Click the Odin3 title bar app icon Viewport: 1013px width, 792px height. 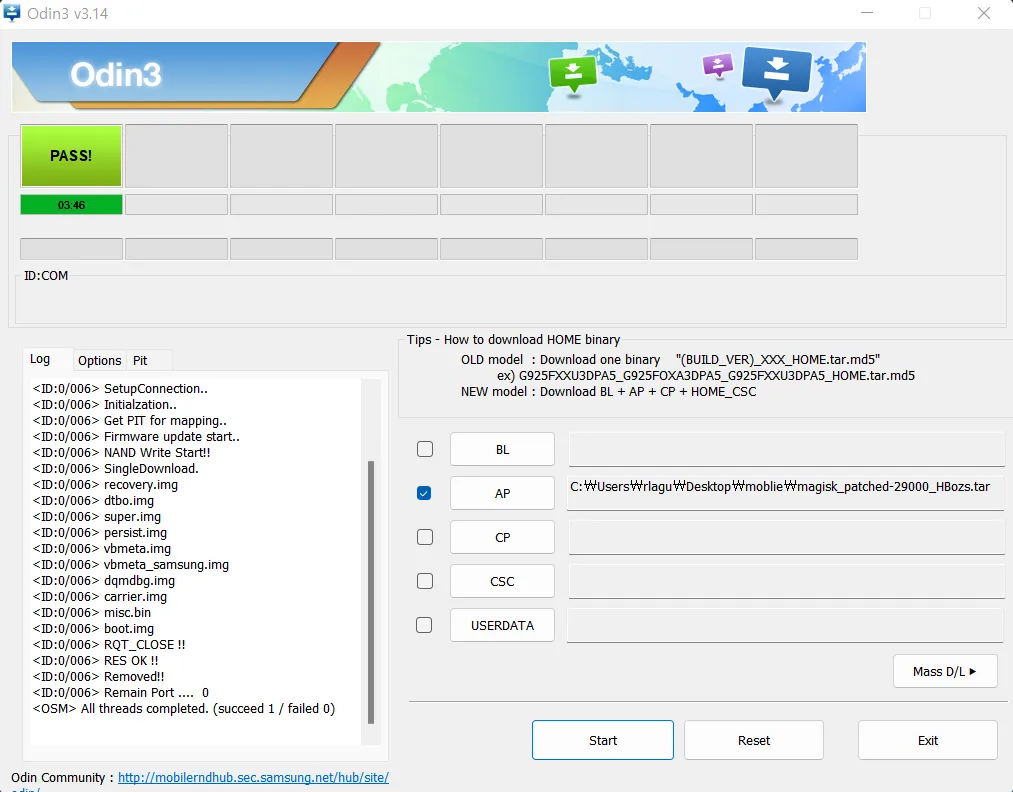click(12, 12)
